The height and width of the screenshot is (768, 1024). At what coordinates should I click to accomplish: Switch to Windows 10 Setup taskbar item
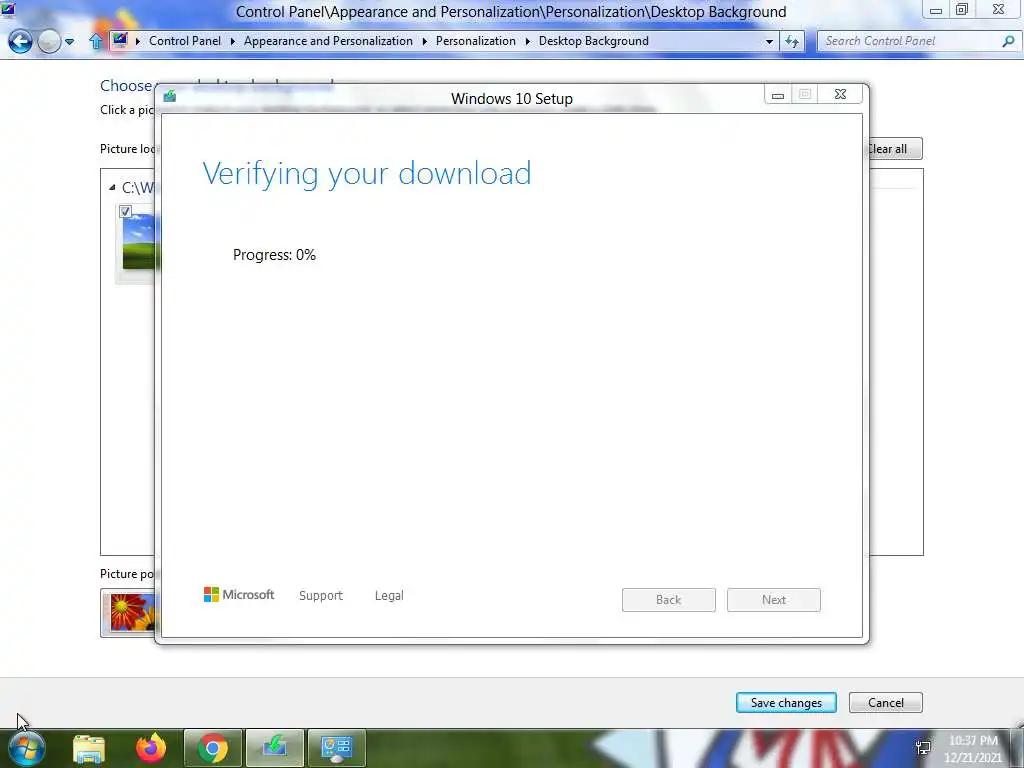pos(275,748)
